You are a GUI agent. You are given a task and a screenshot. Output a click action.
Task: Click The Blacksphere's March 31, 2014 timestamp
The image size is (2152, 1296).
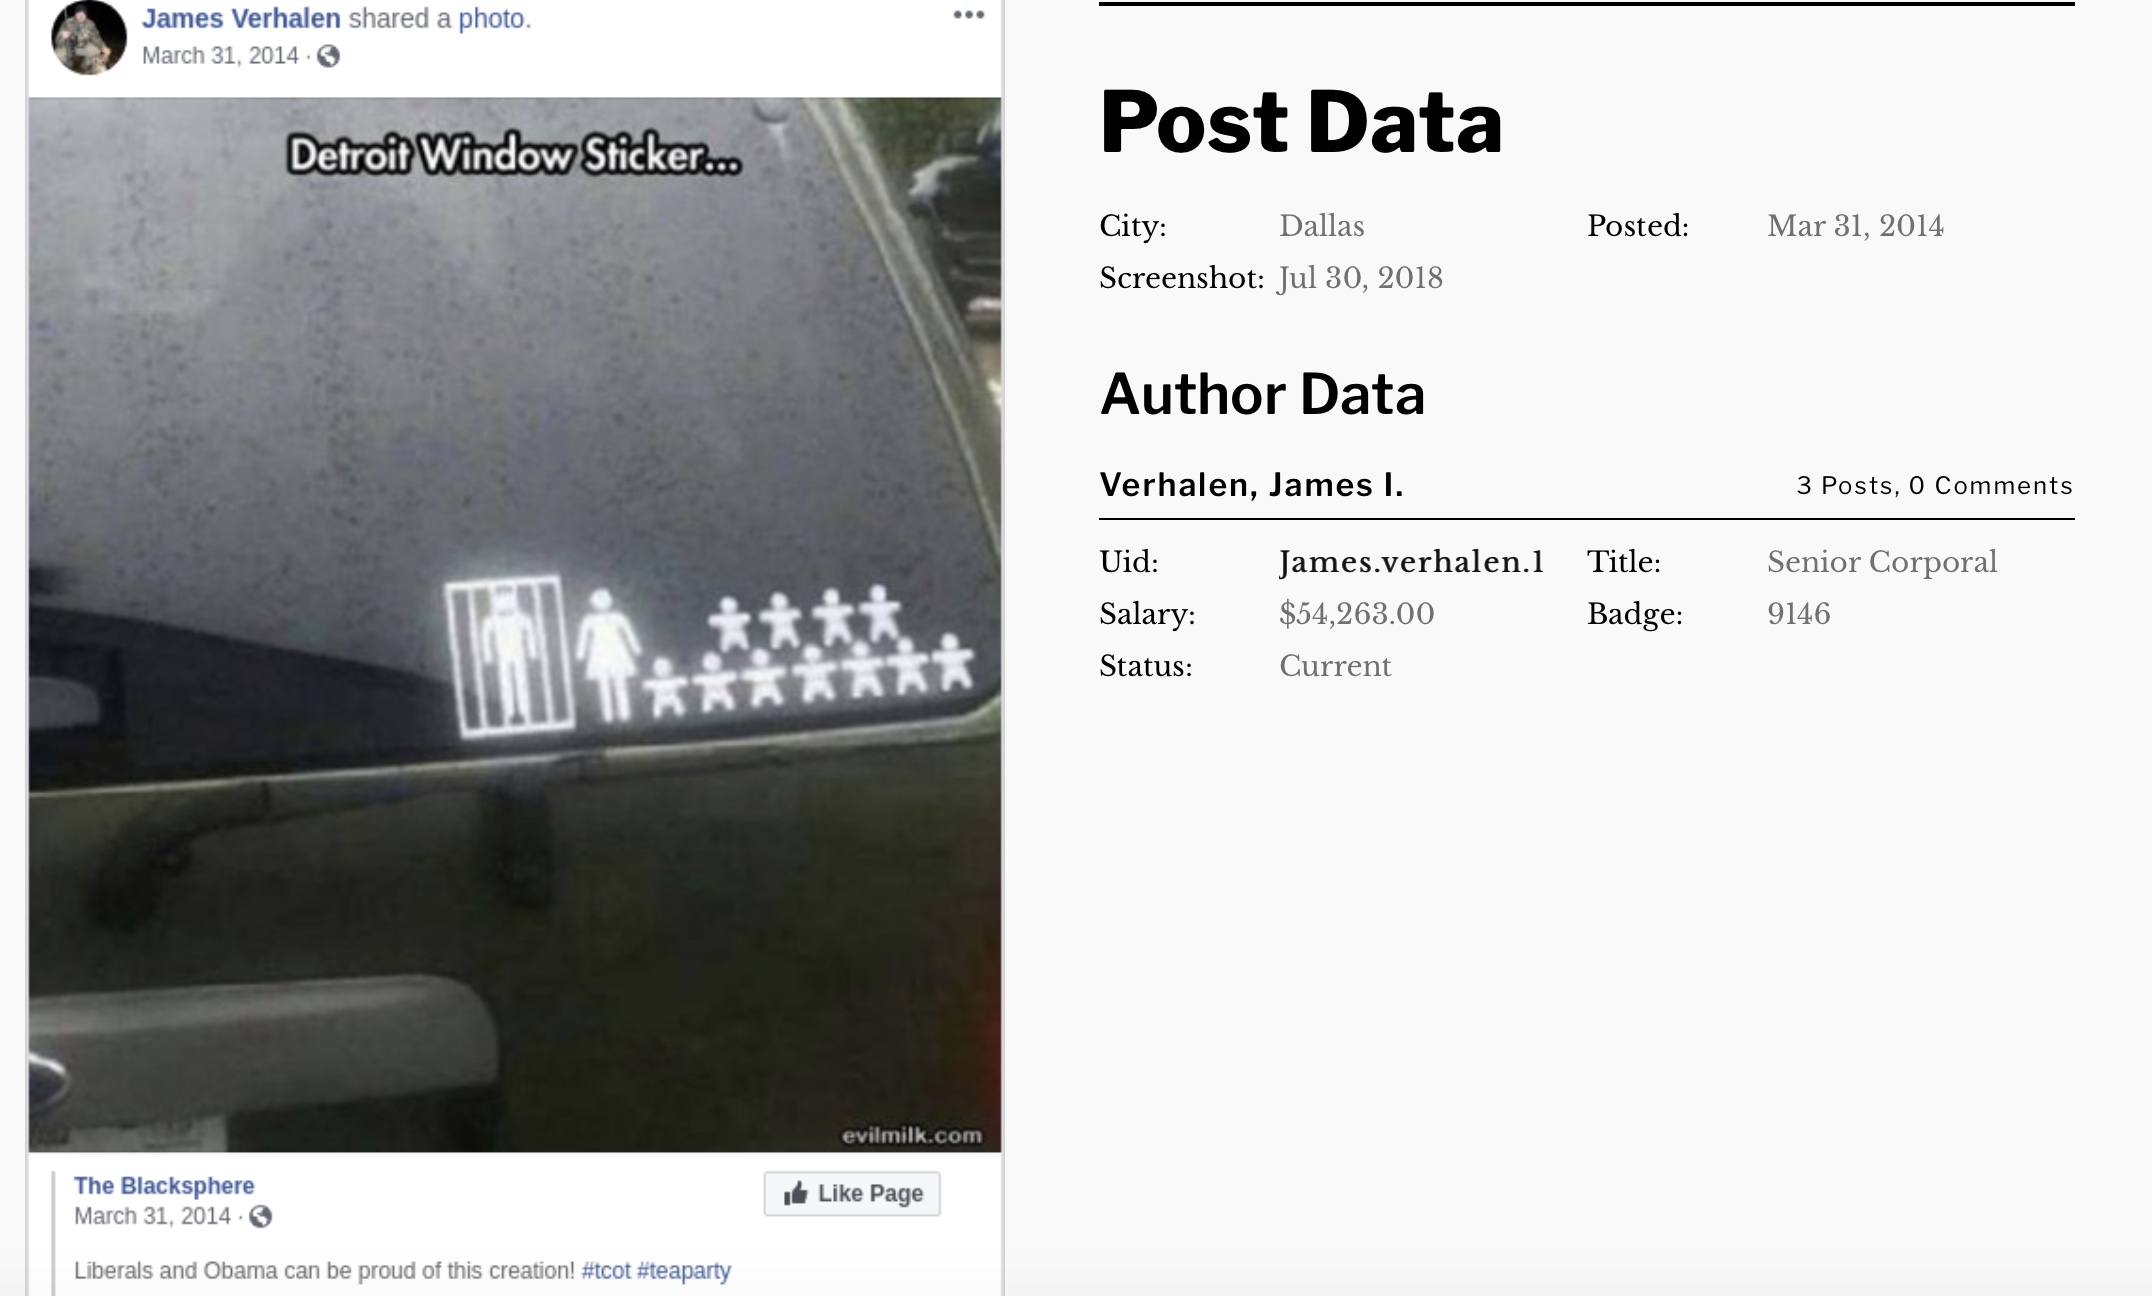[152, 1216]
